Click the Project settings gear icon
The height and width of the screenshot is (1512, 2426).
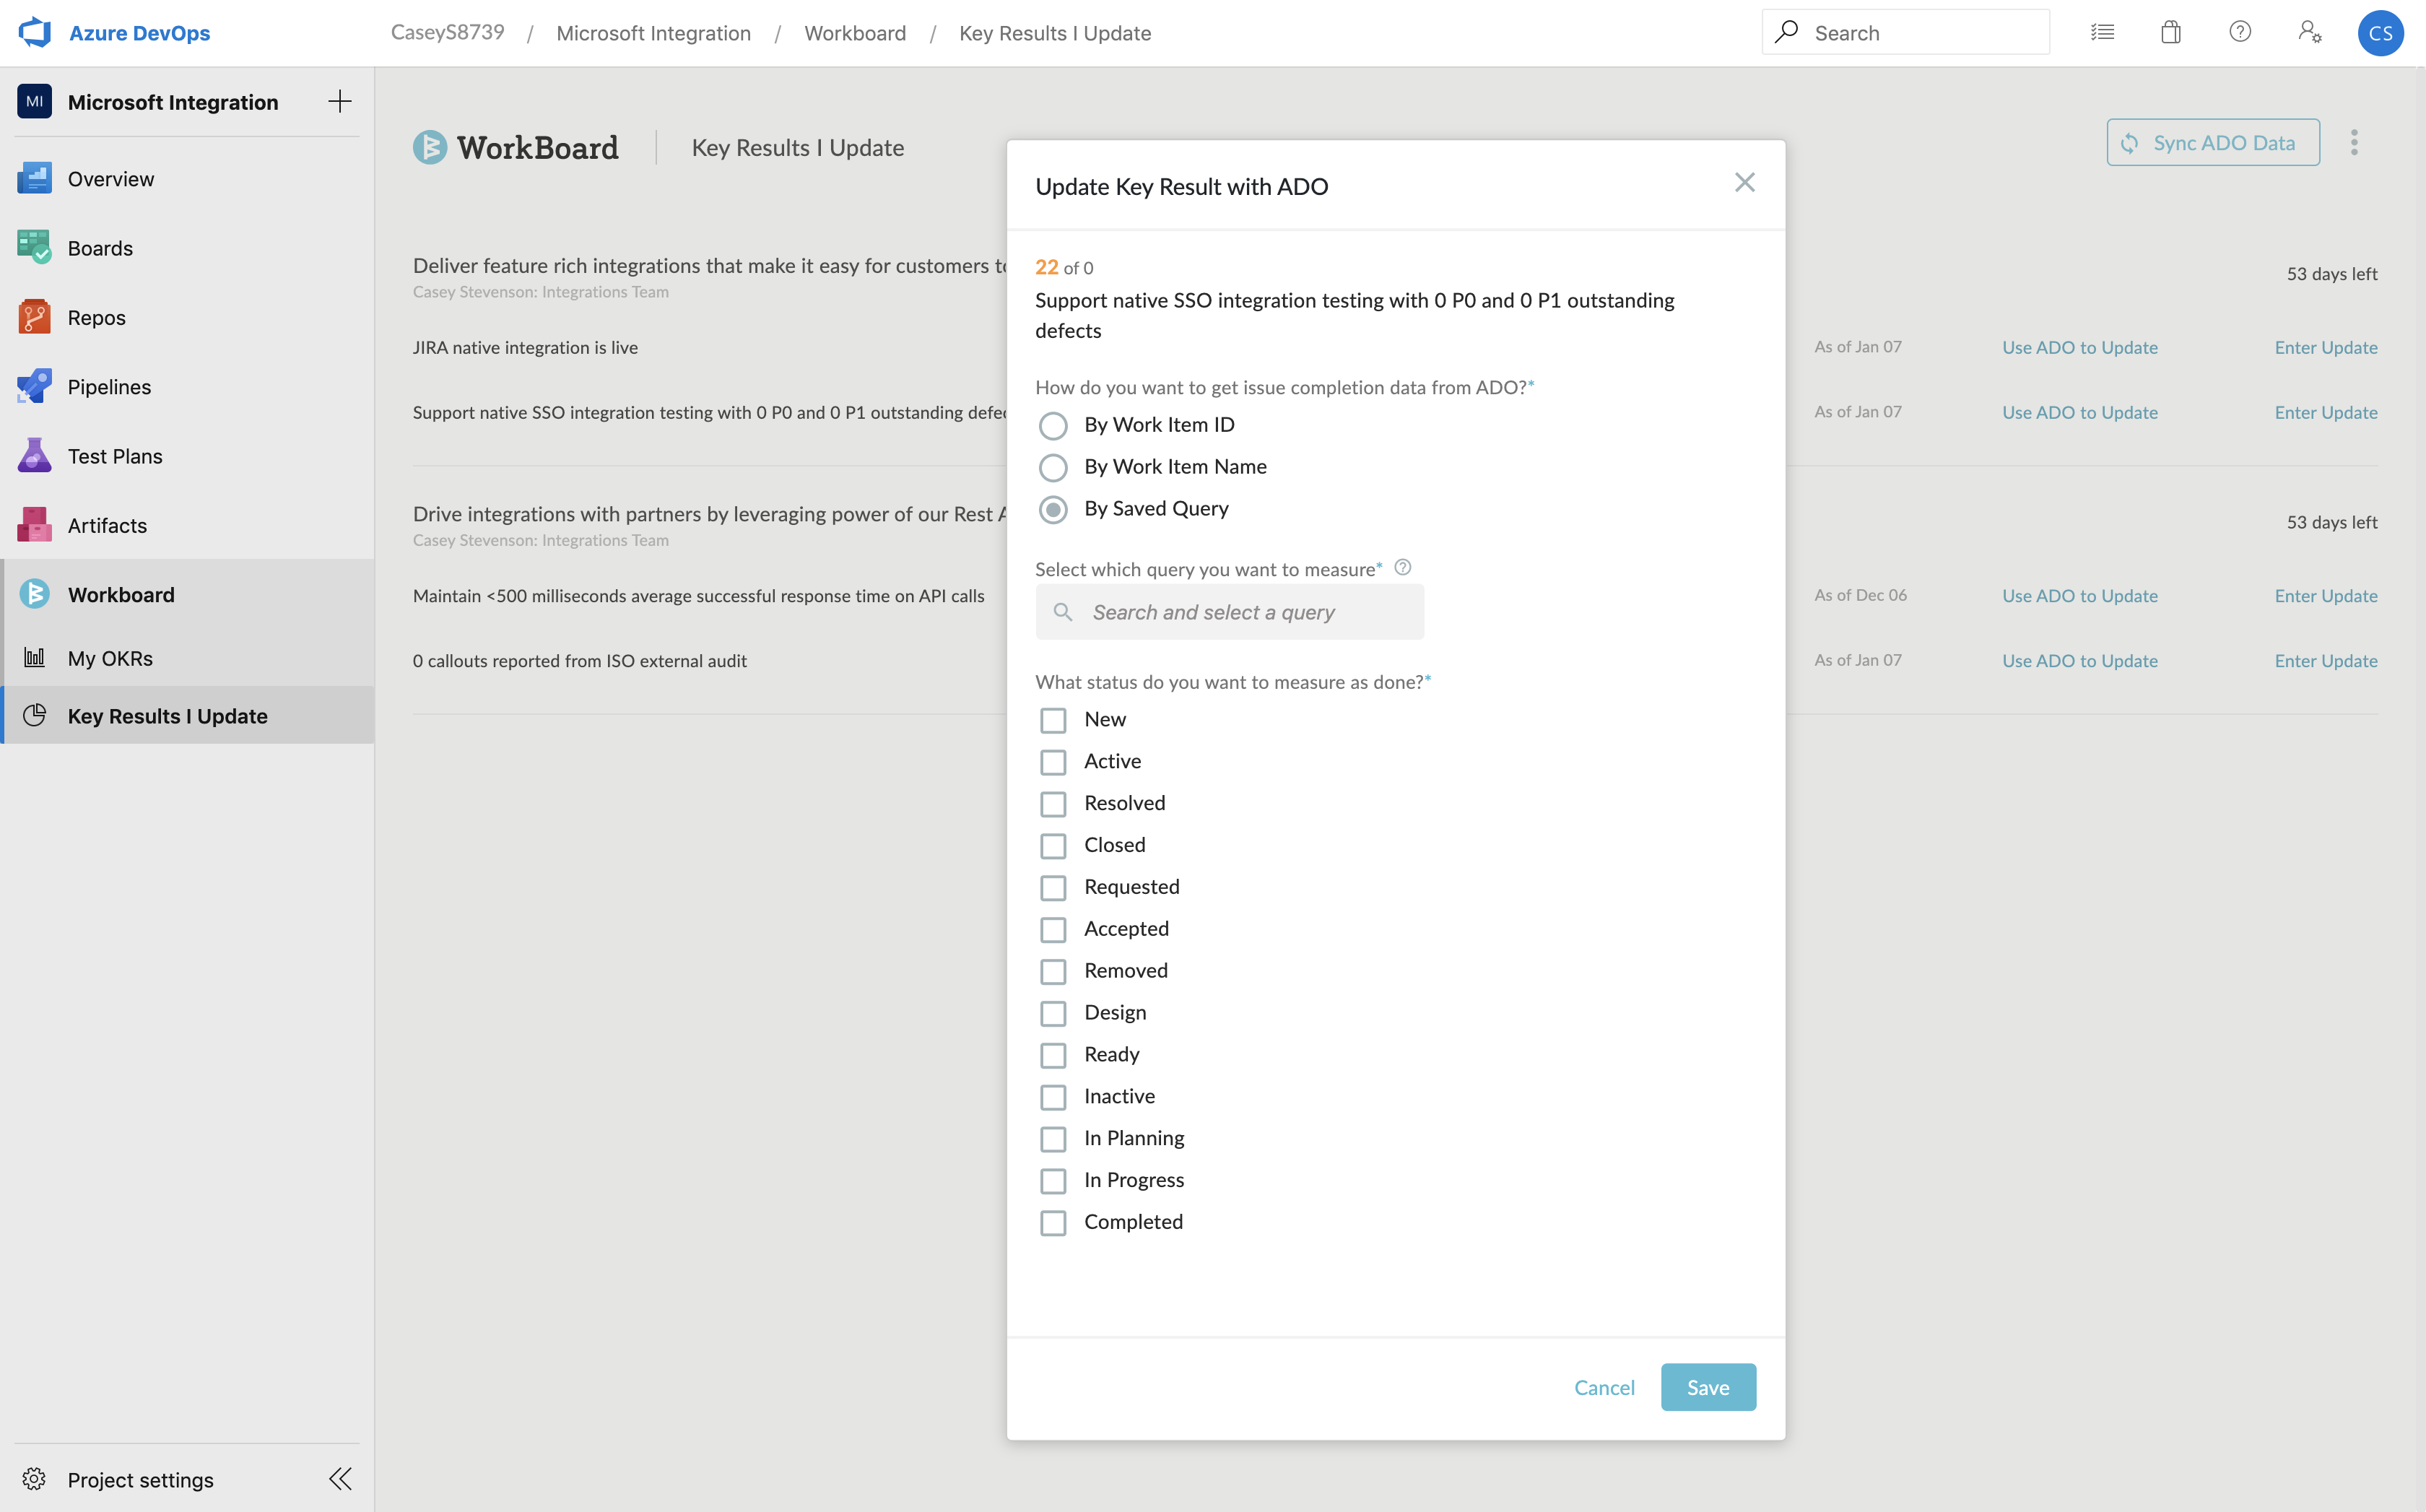point(34,1478)
